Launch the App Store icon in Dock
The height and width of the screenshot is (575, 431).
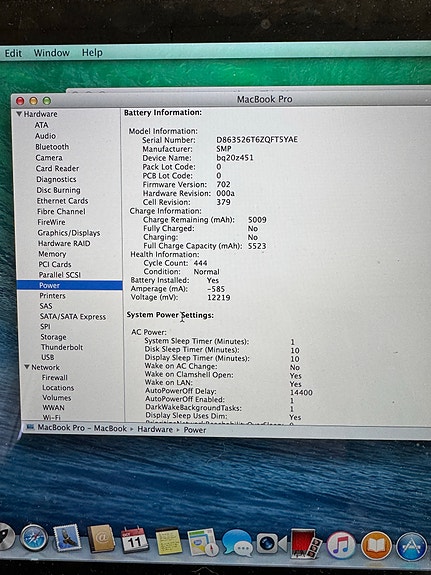pyautogui.click(x=411, y=546)
